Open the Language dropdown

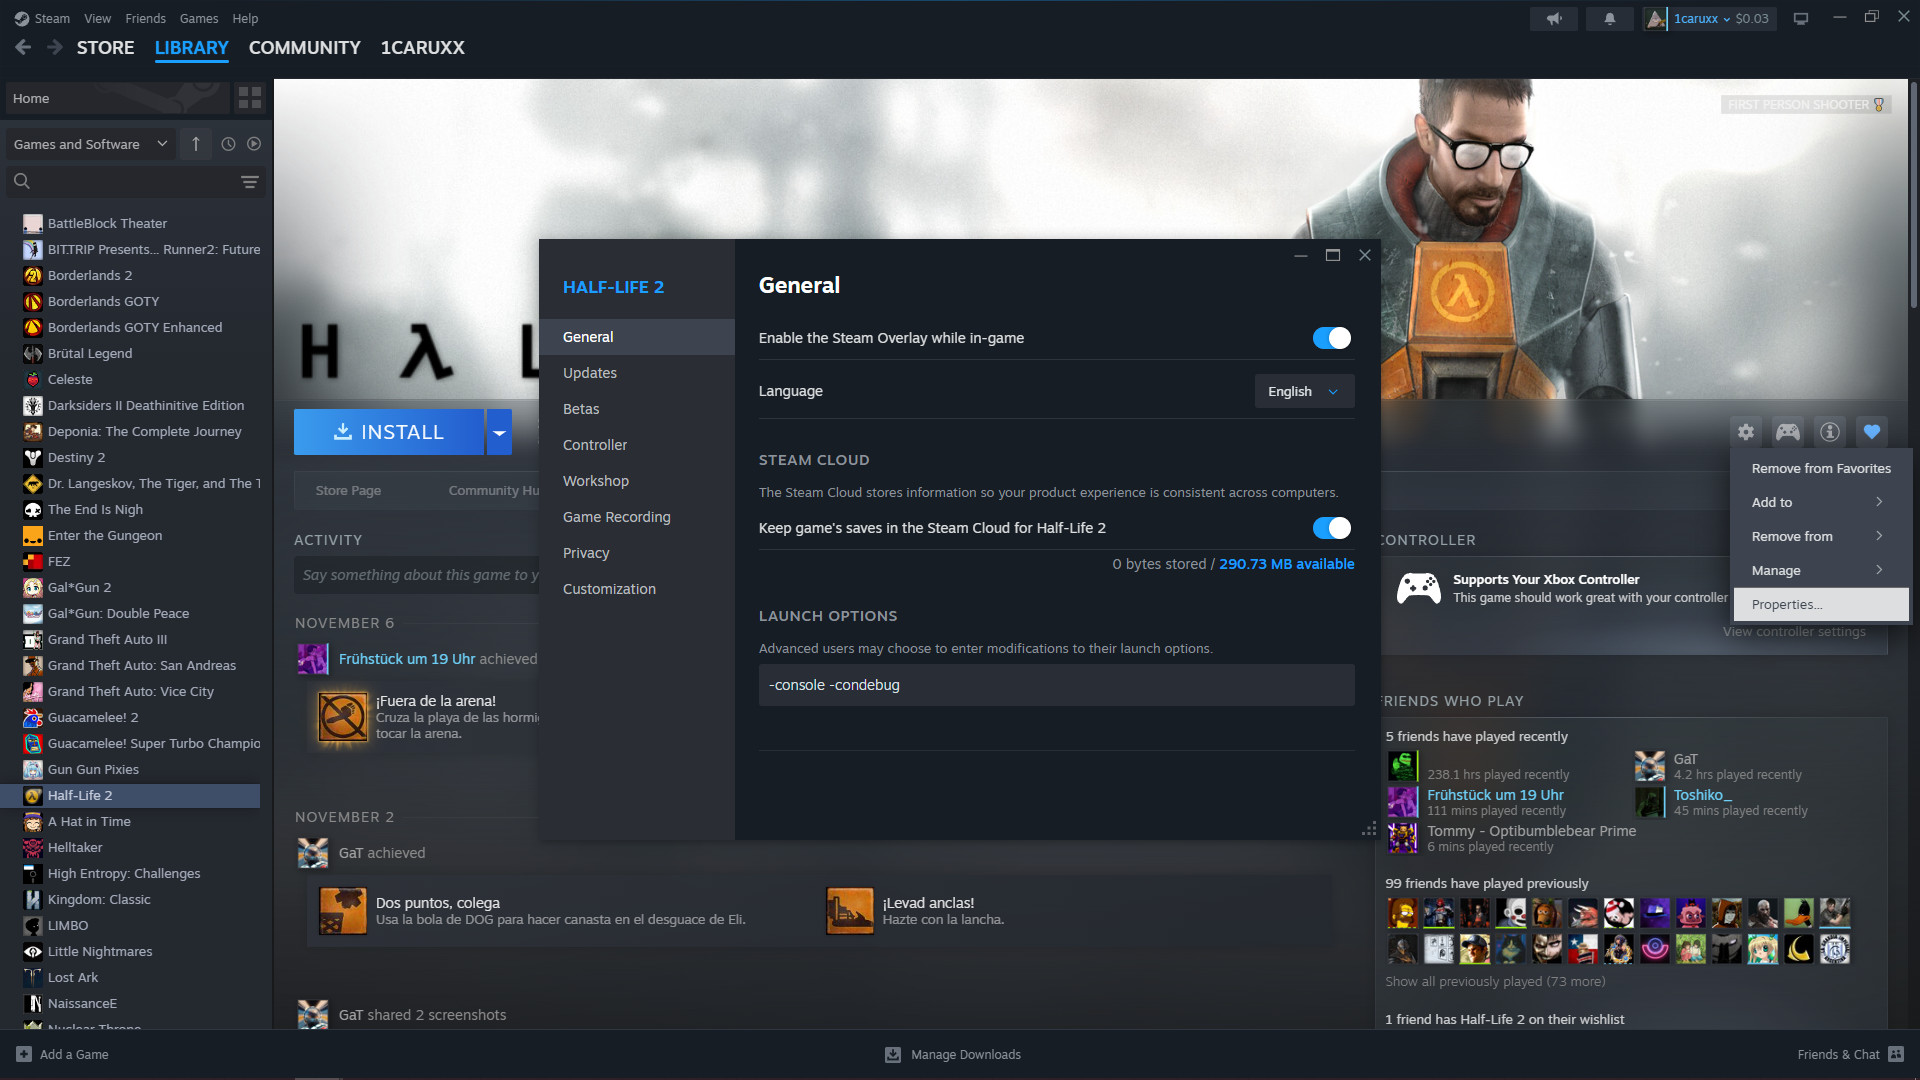tap(1304, 391)
